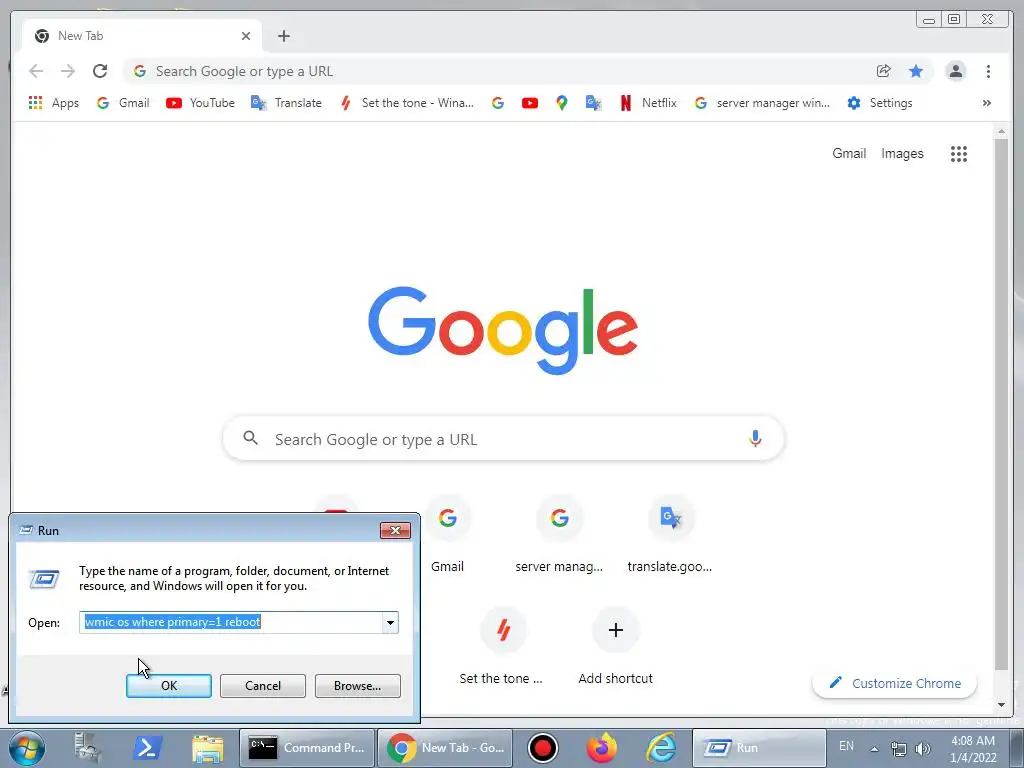Click Browse... in the Run dialog
The height and width of the screenshot is (768, 1024).
pyautogui.click(x=357, y=686)
